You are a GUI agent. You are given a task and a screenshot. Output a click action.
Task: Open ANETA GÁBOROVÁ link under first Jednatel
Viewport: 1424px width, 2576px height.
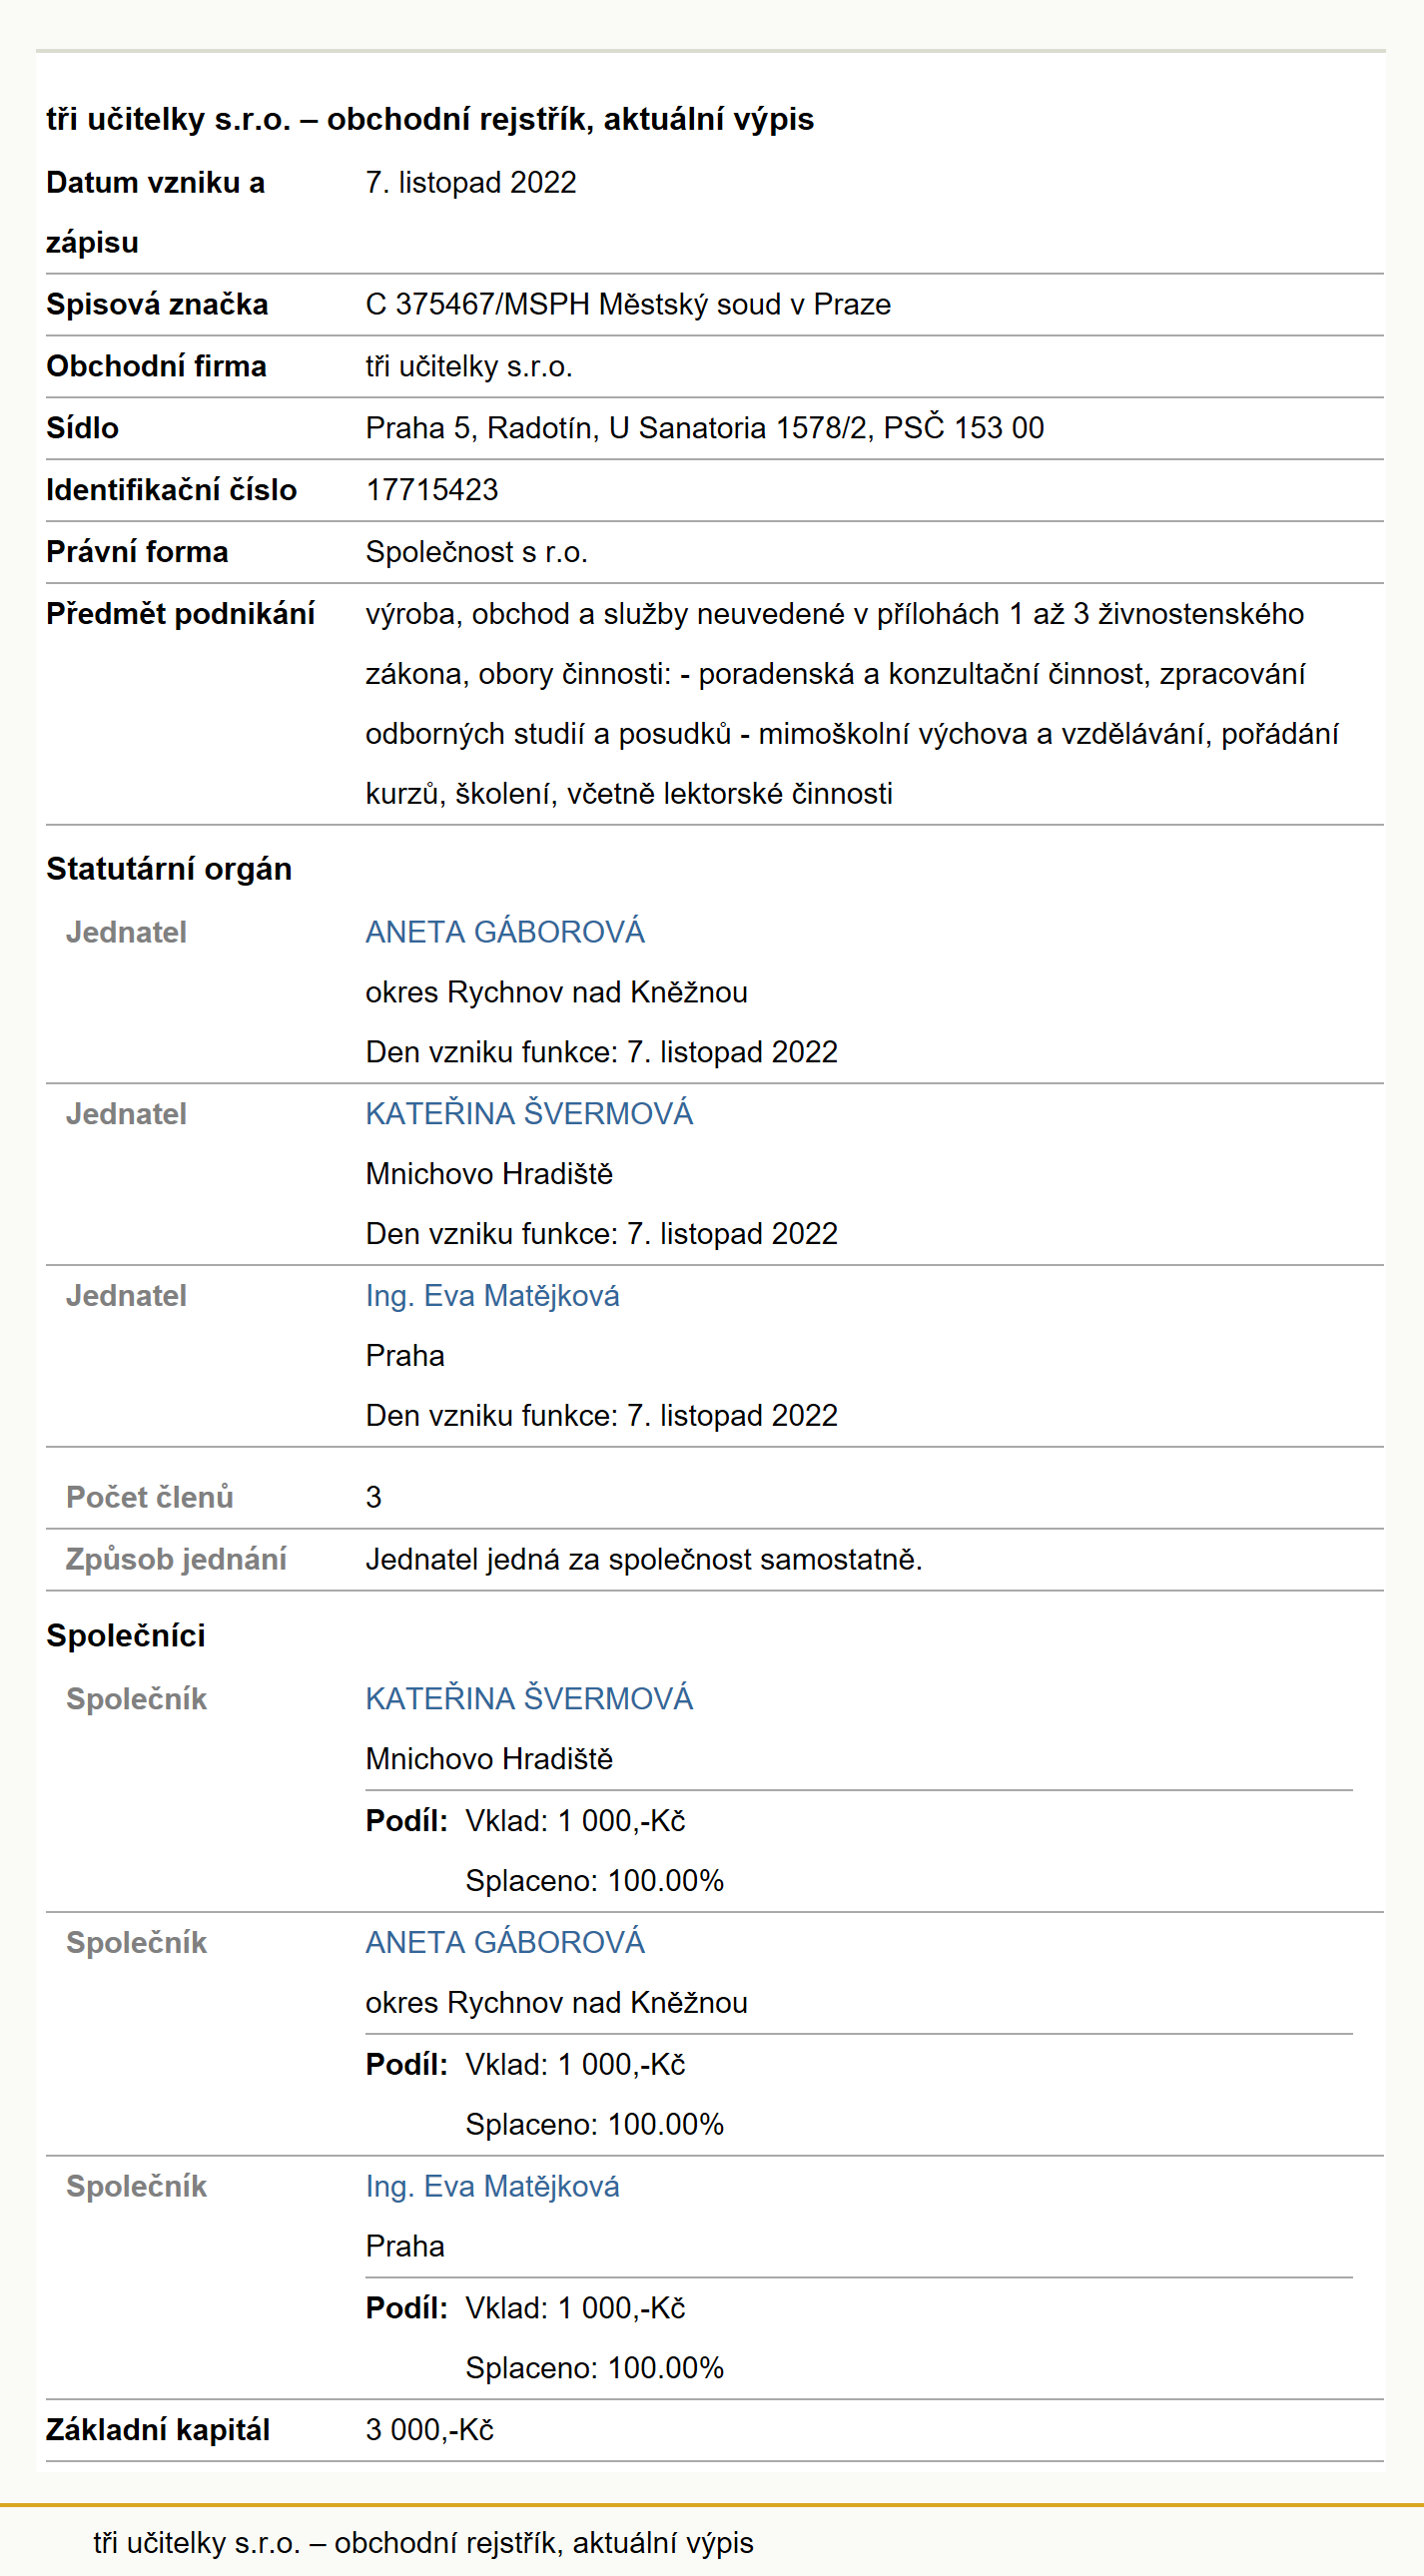(505, 932)
